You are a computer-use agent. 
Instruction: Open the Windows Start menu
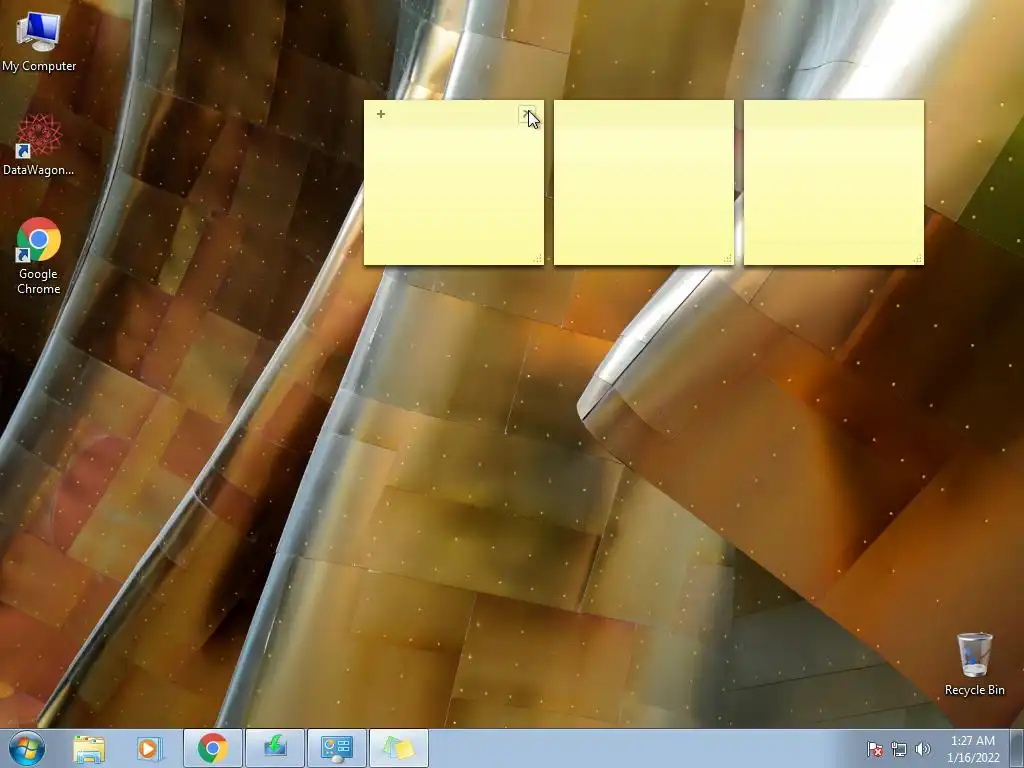27,748
